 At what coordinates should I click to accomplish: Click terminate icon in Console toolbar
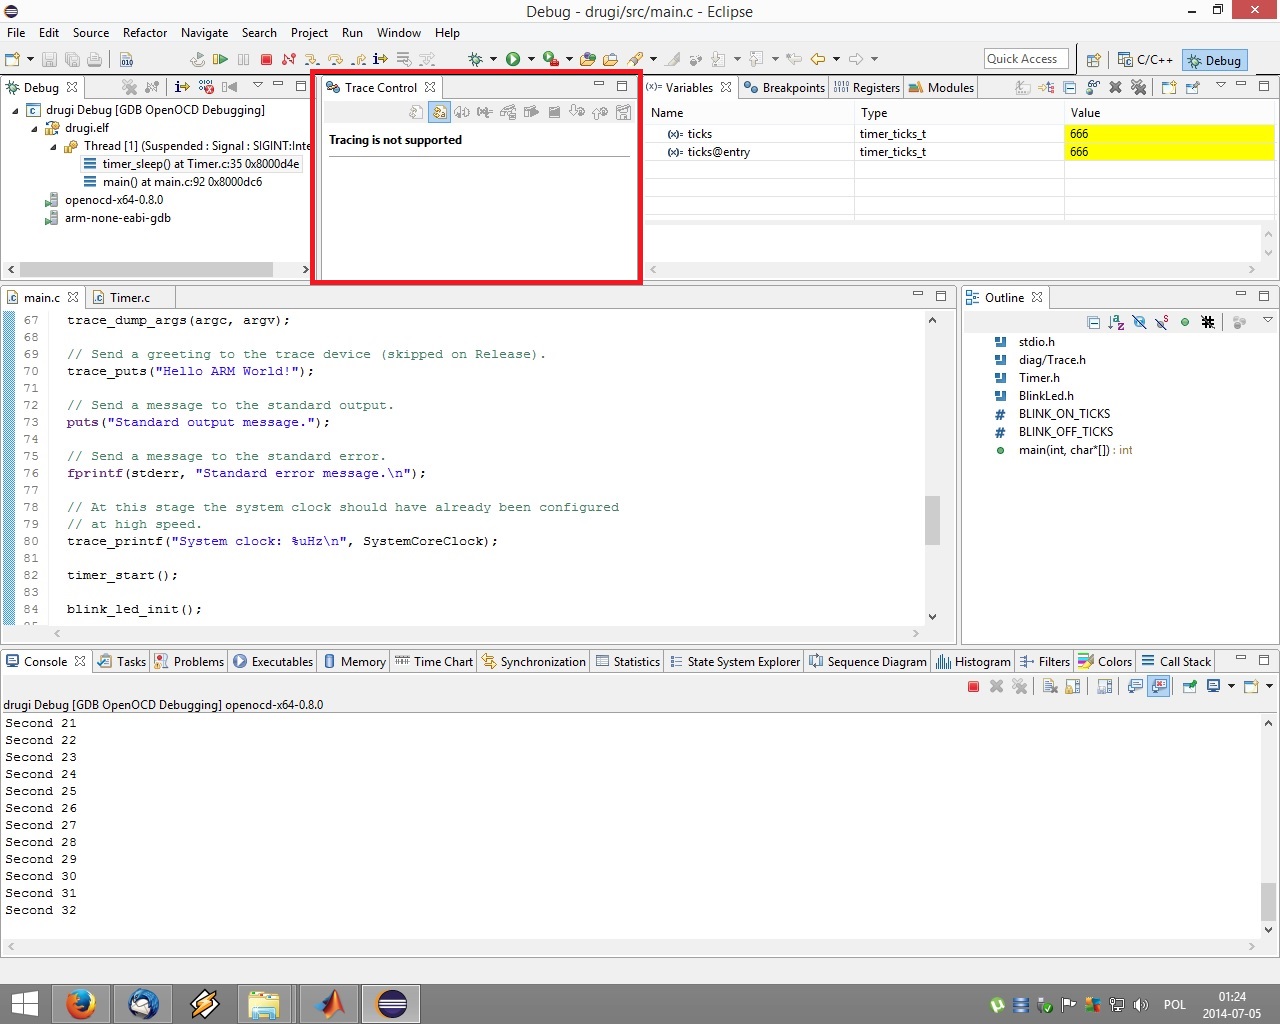973,687
